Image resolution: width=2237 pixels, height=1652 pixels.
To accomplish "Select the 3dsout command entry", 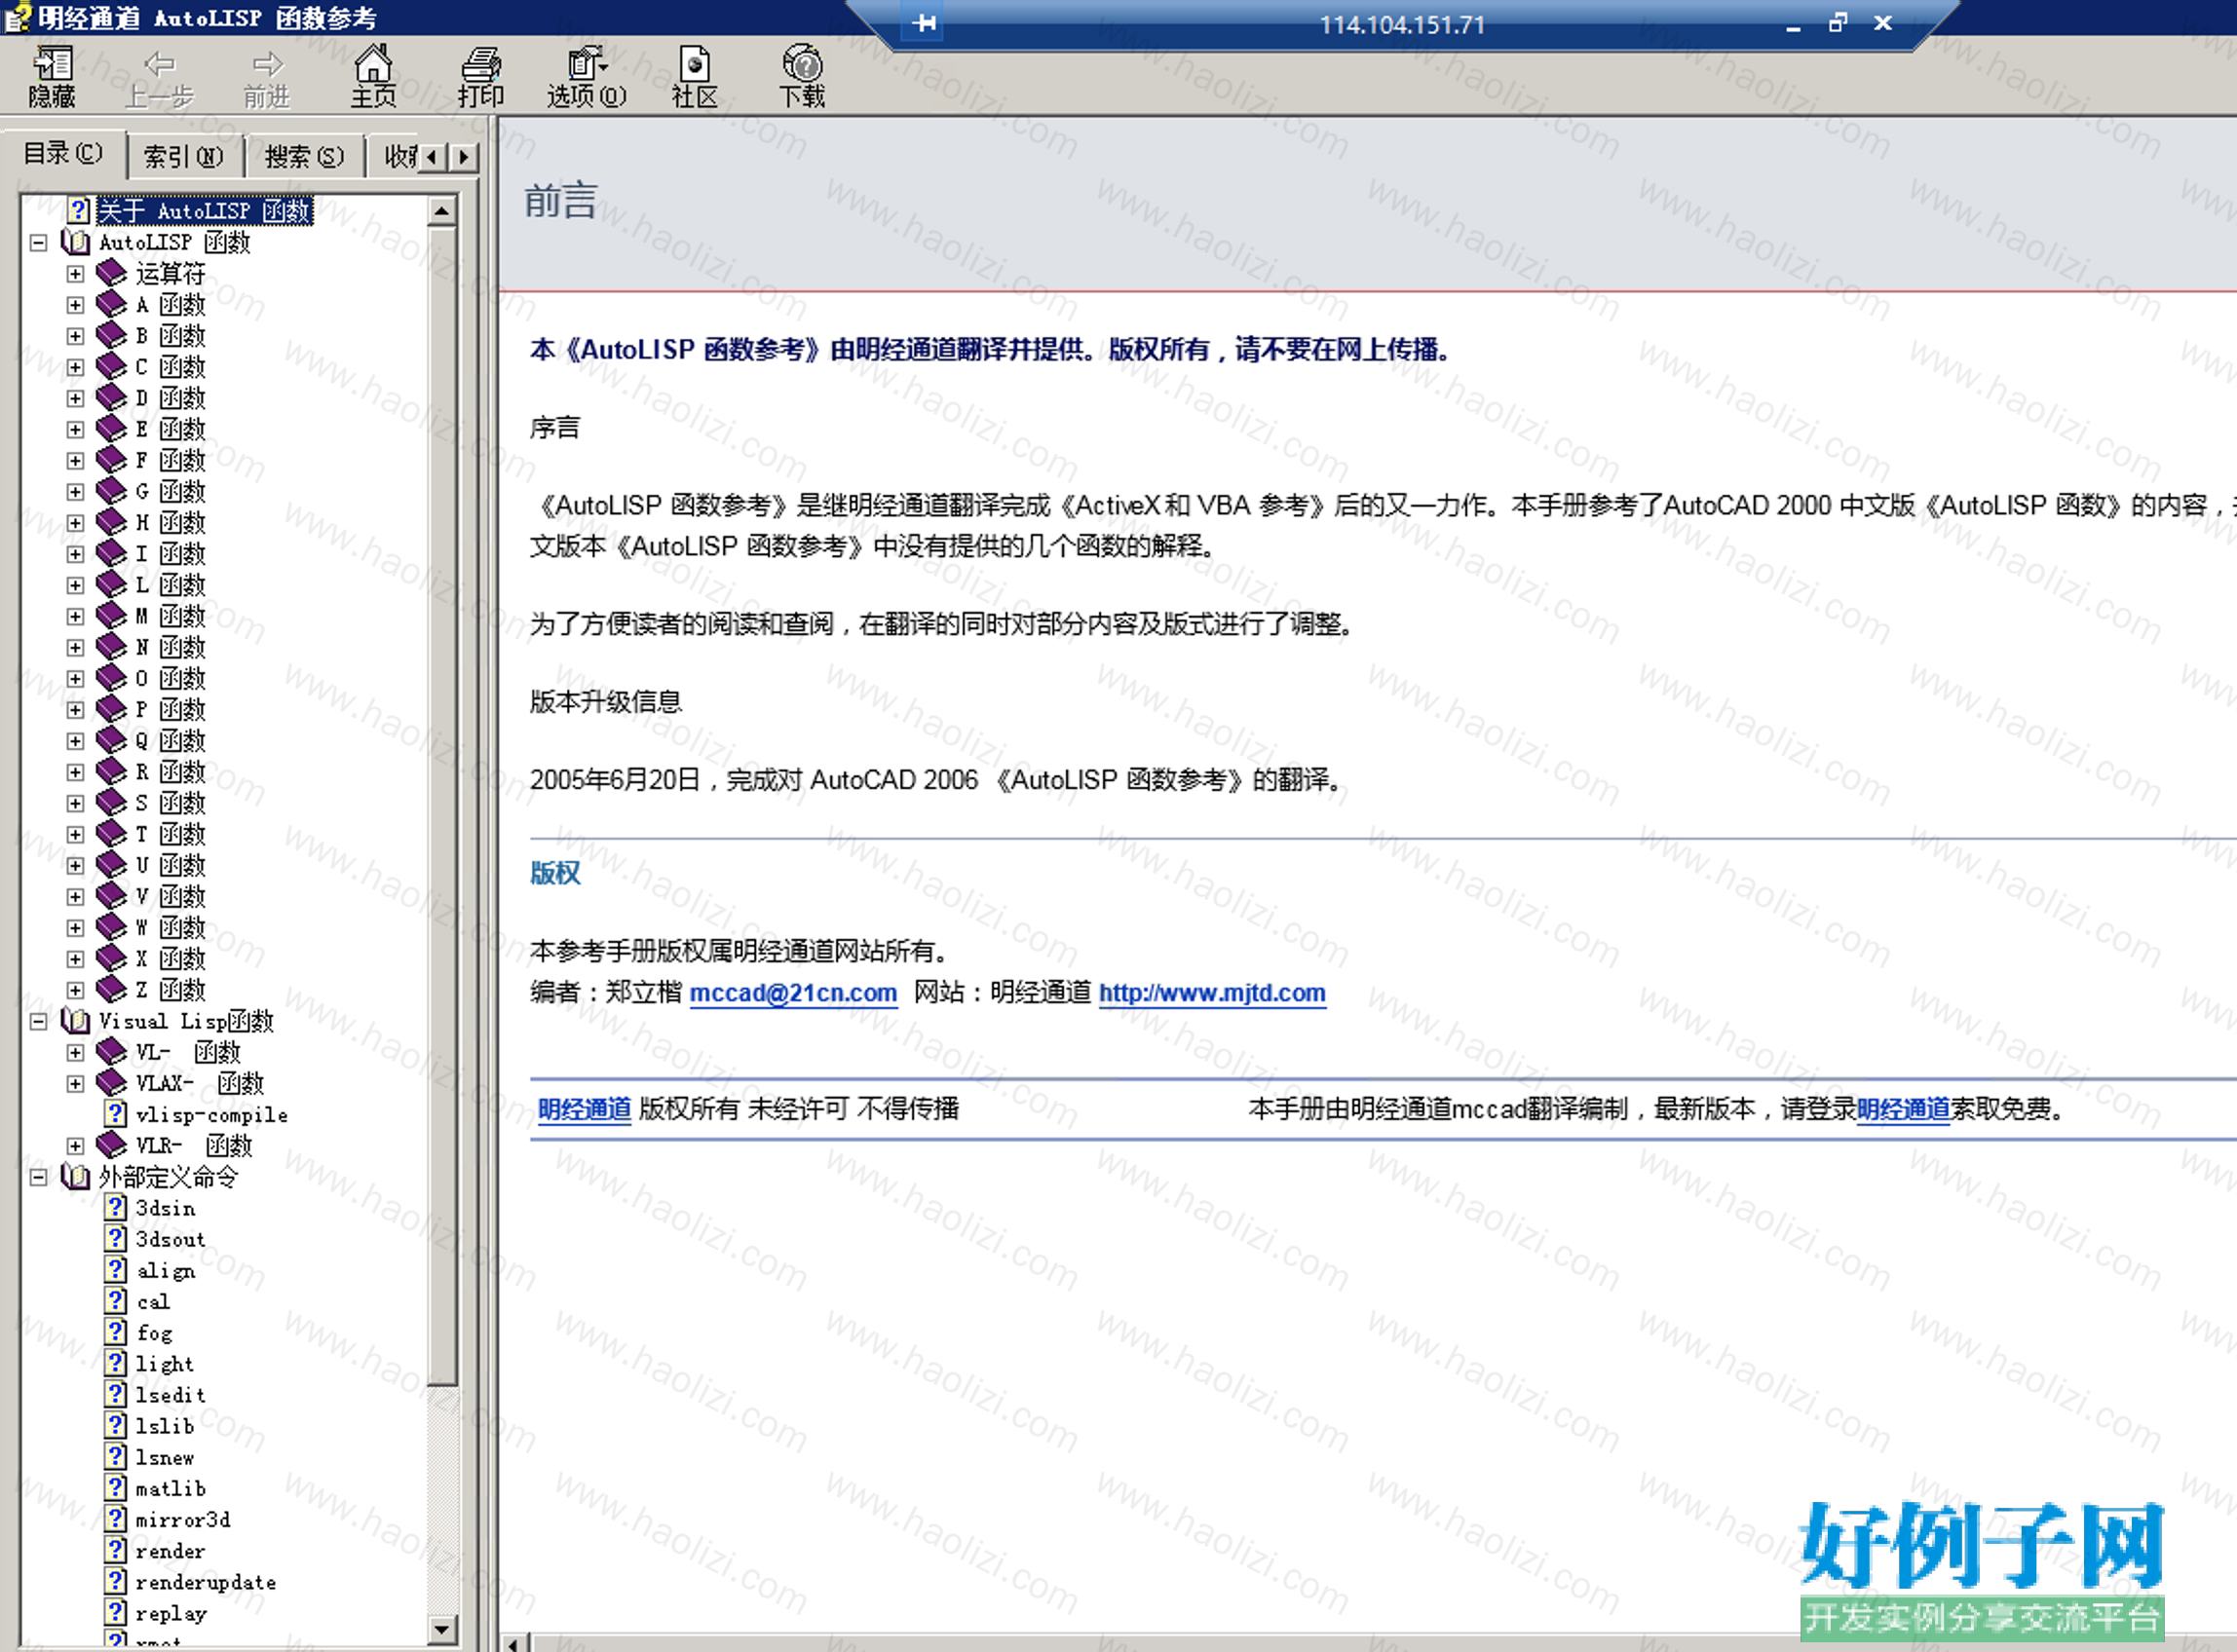I will (170, 1239).
